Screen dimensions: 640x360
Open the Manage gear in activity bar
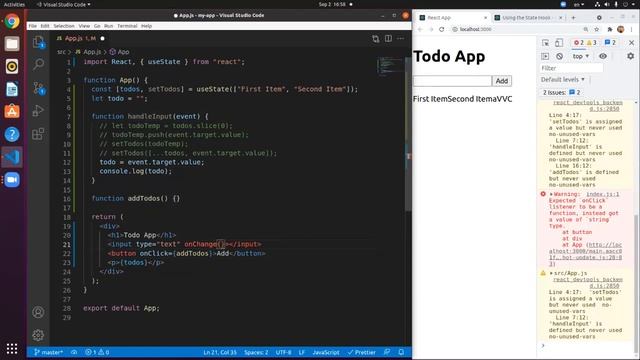[38, 335]
